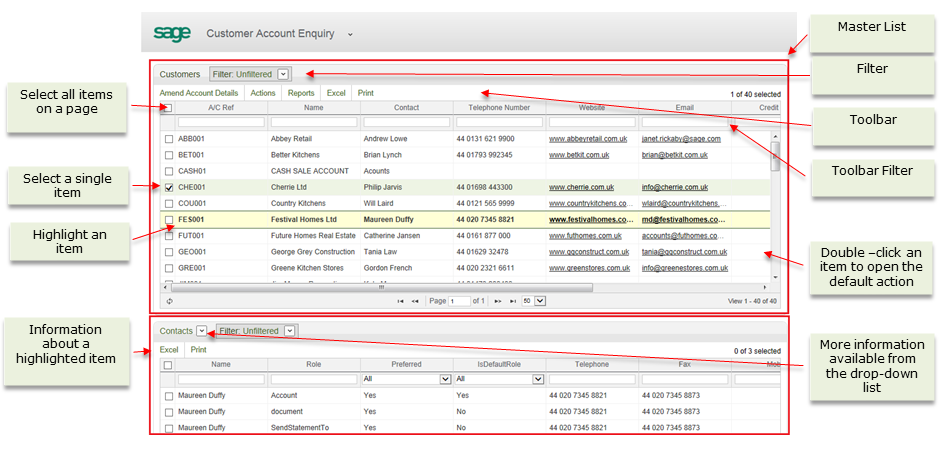Tick the checkbox for Maureen Duffy document row
945x453 pixels.
[169, 412]
